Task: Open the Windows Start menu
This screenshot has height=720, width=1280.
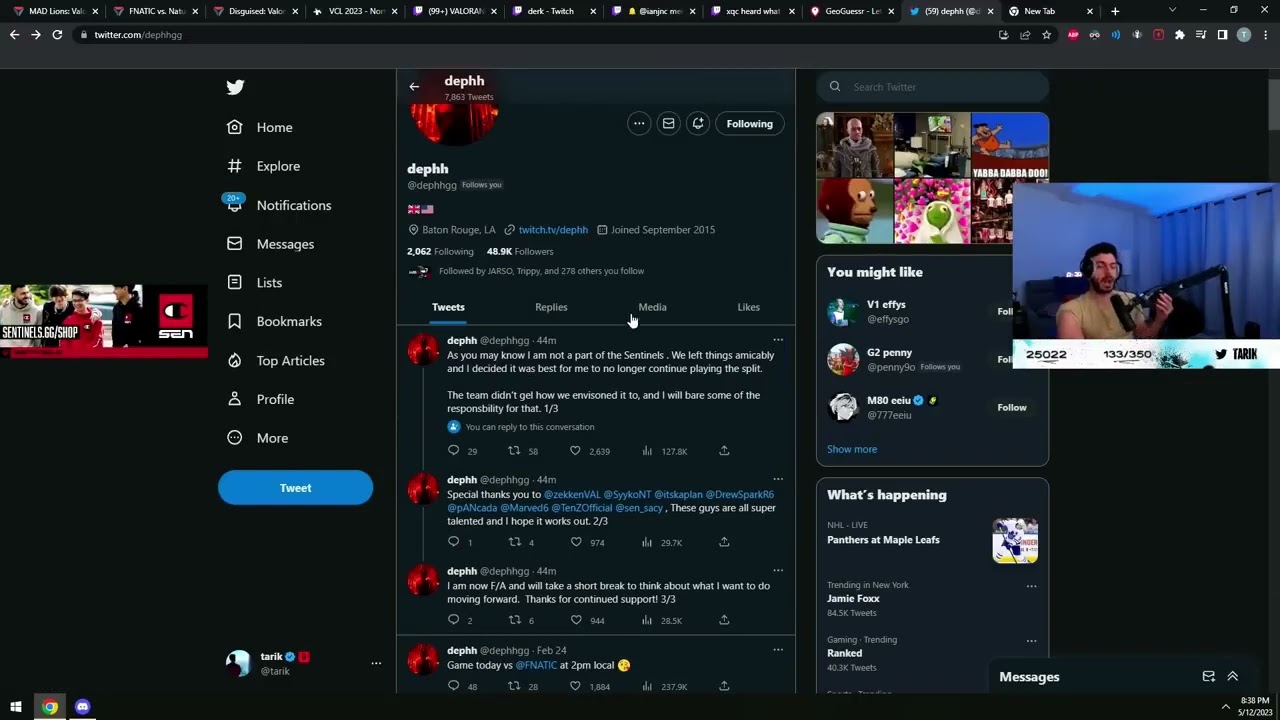Action: click(x=16, y=707)
